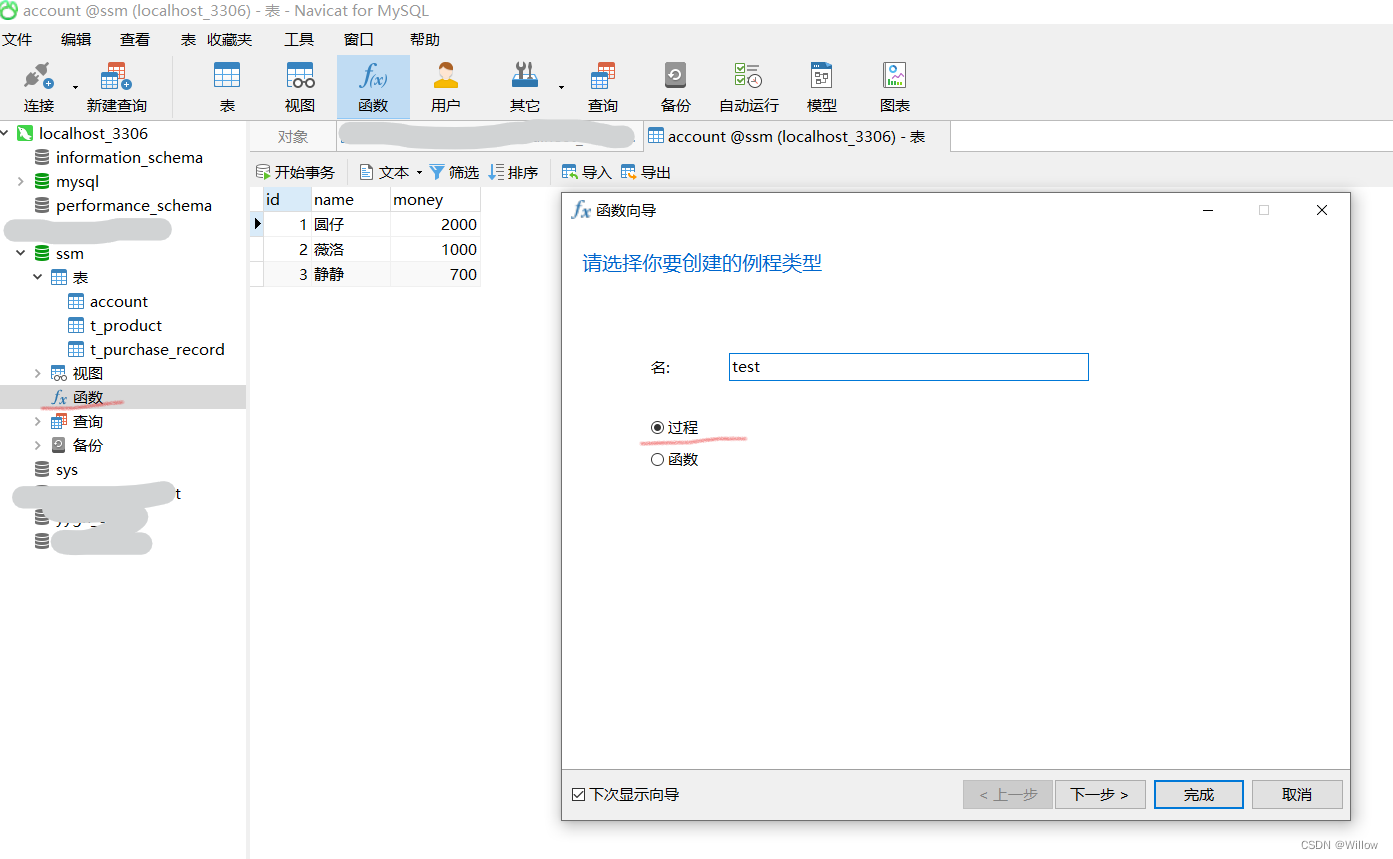Open the 其它 tools icon
The width and height of the screenshot is (1393, 859).
pos(525,87)
